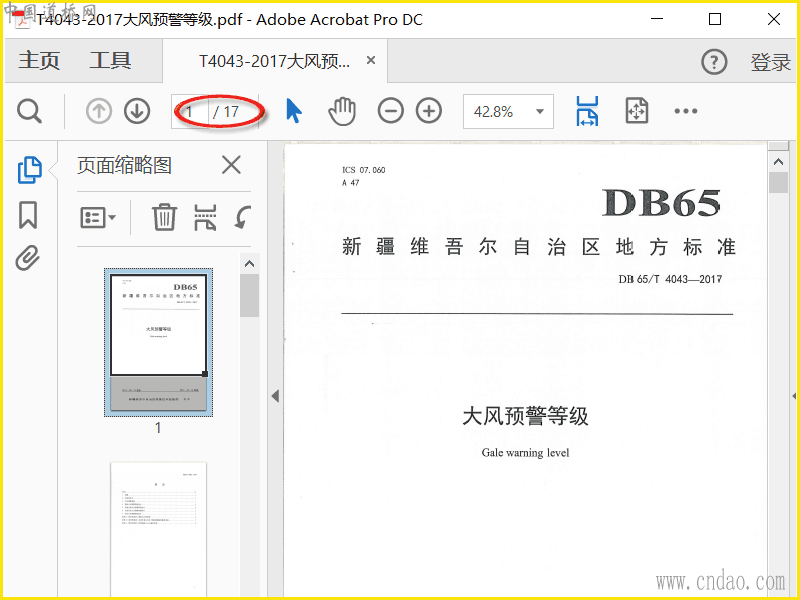
Task: Open the help question mark icon
Action: [714, 62]
